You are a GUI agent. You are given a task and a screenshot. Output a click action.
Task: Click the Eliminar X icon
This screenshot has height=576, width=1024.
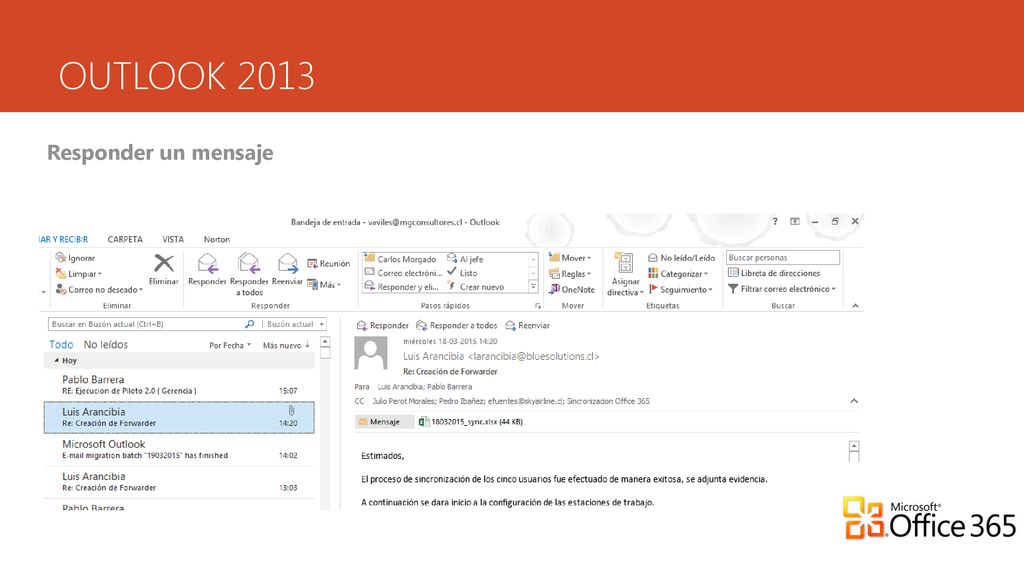click(163, 263)
